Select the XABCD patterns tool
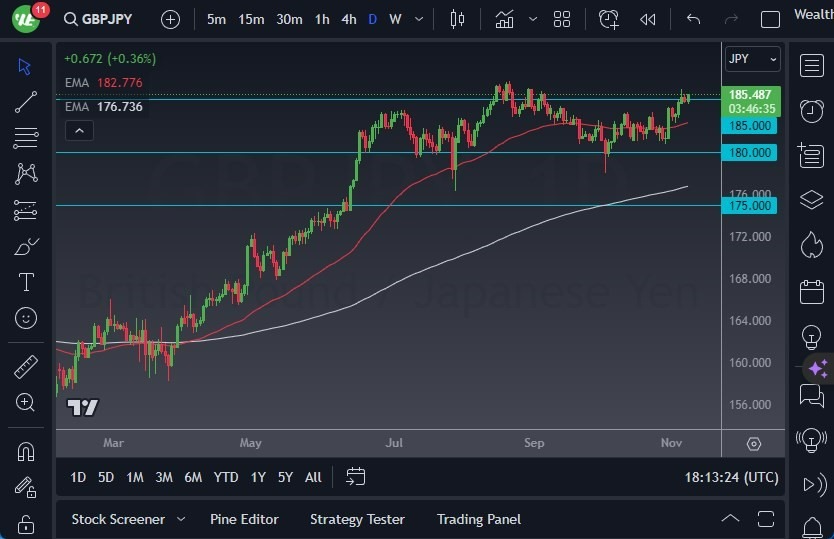The width and height of the screenshot is (834, 539). click(26, 173)
